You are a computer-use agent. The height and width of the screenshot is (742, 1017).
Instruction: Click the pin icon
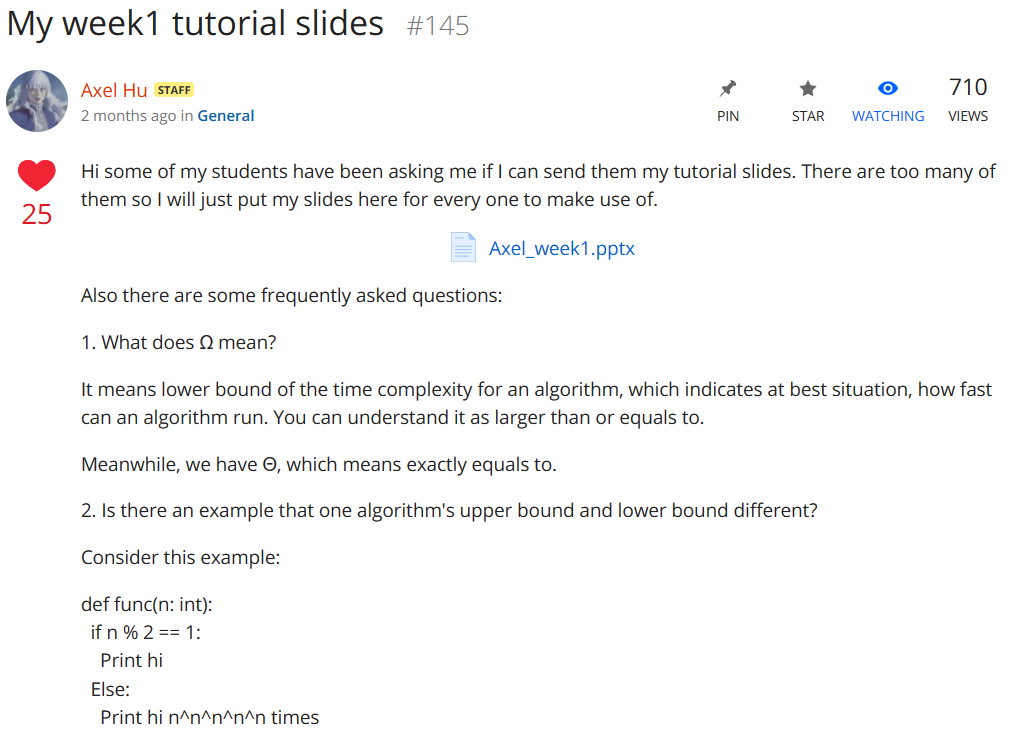click(728, 88)
